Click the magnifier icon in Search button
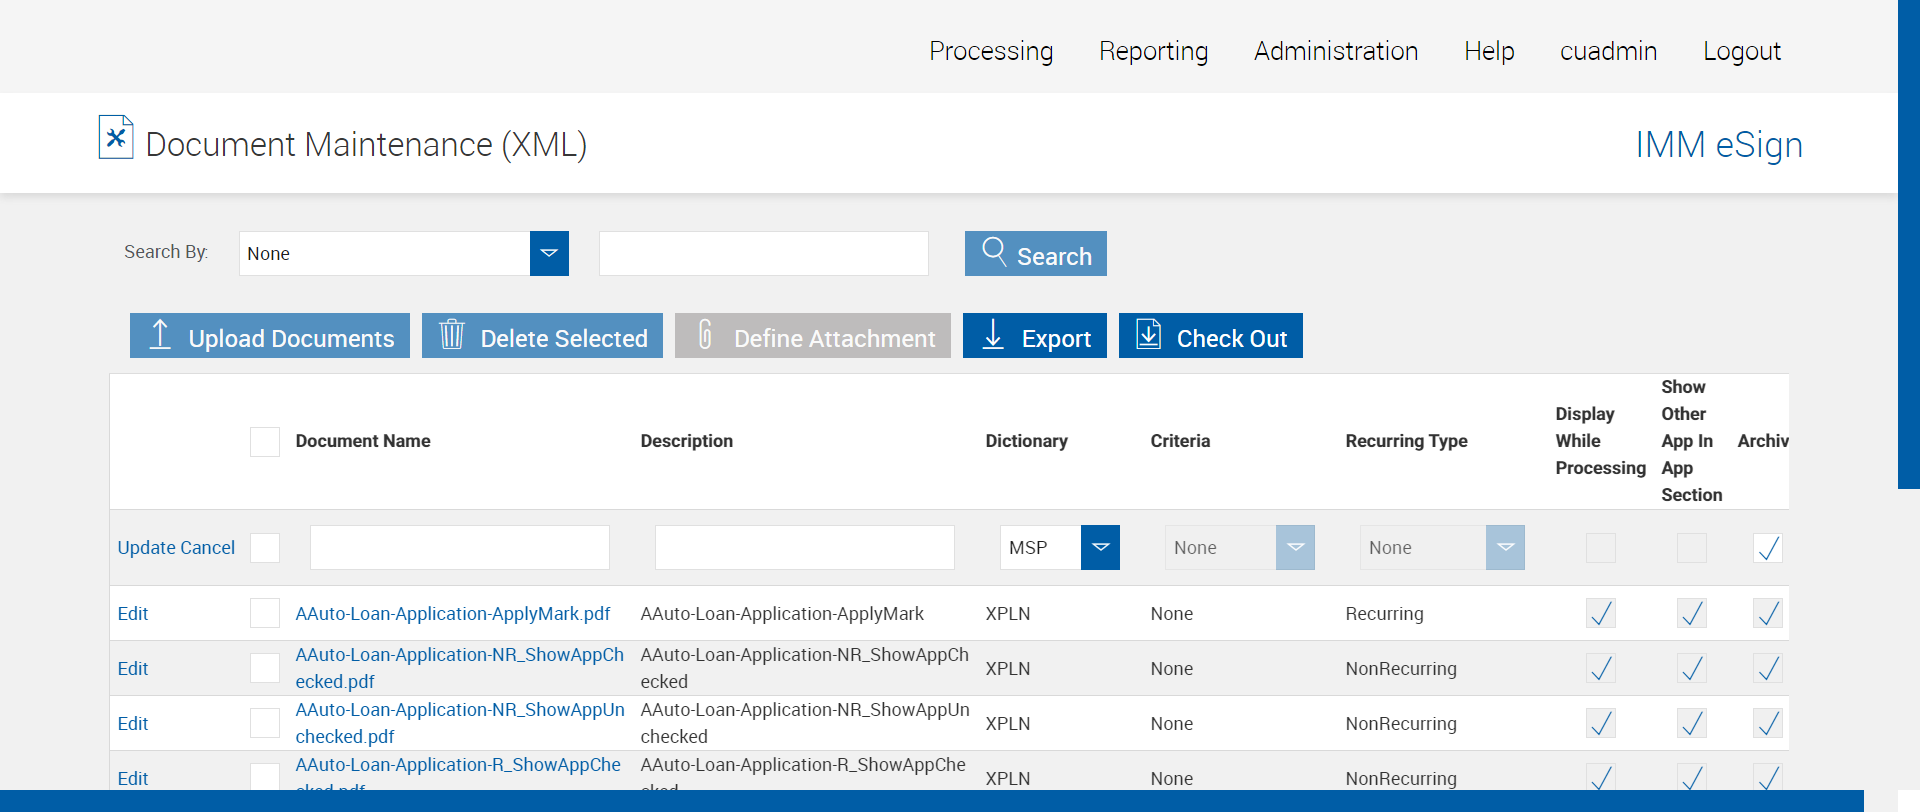 pos(993,251)
